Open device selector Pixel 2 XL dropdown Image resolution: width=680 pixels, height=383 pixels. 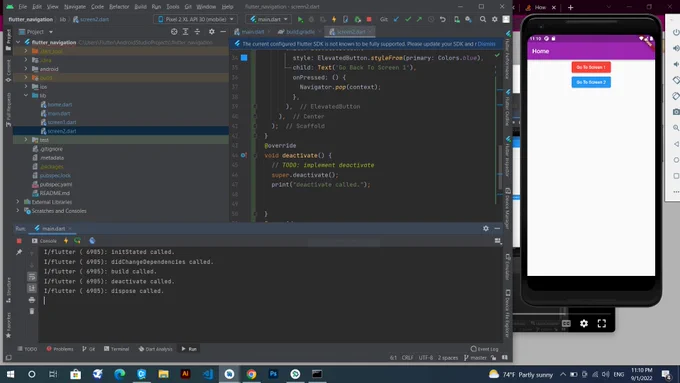[x=196, y=19]
